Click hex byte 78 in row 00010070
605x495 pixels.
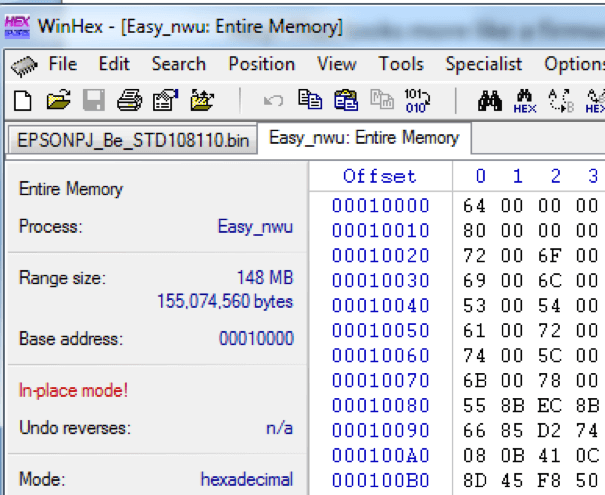[549, 380]
